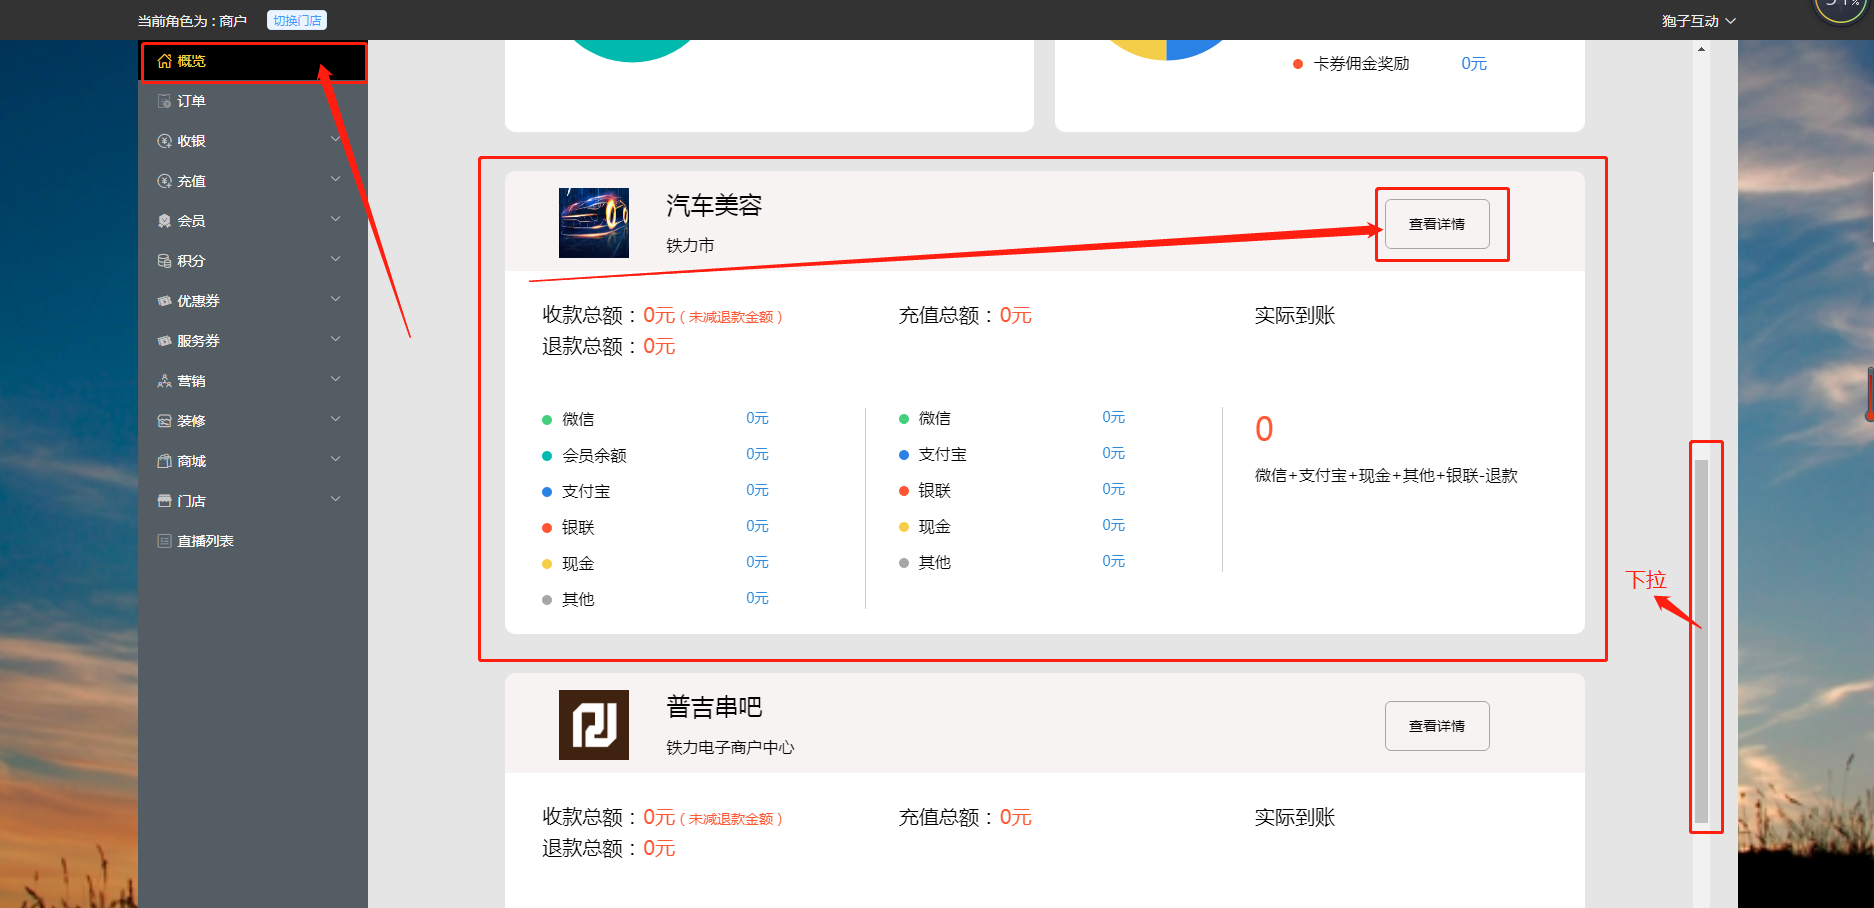Click the 直播列表 list icon
The width and height of the screenshot is (1874, 908).
(x=164, y=541)
